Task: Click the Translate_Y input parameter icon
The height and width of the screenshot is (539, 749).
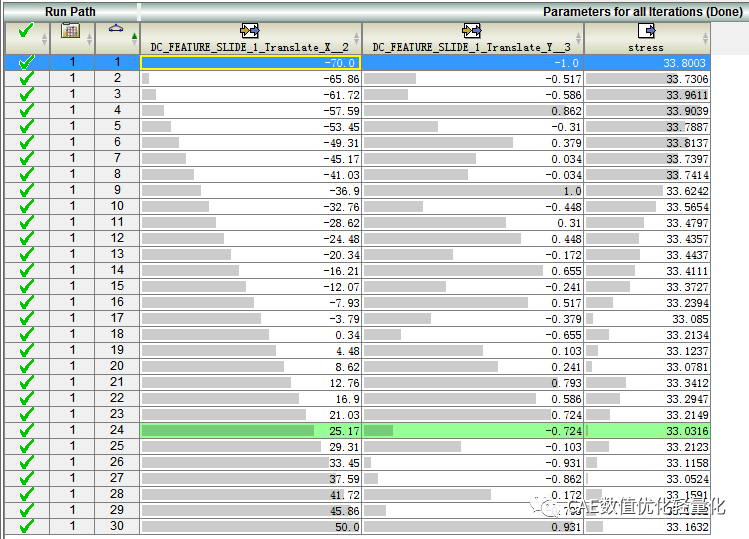Action: (x=471, y=31)
